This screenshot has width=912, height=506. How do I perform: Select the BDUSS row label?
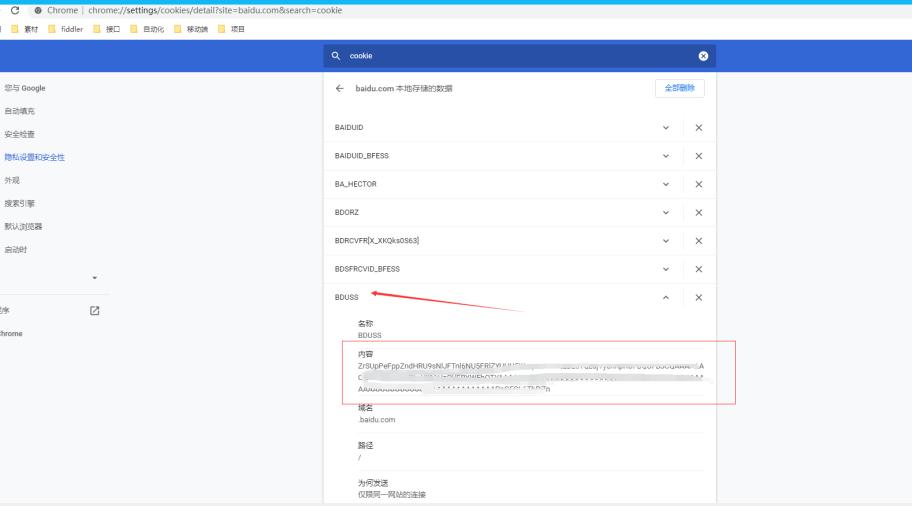point(346,297)
